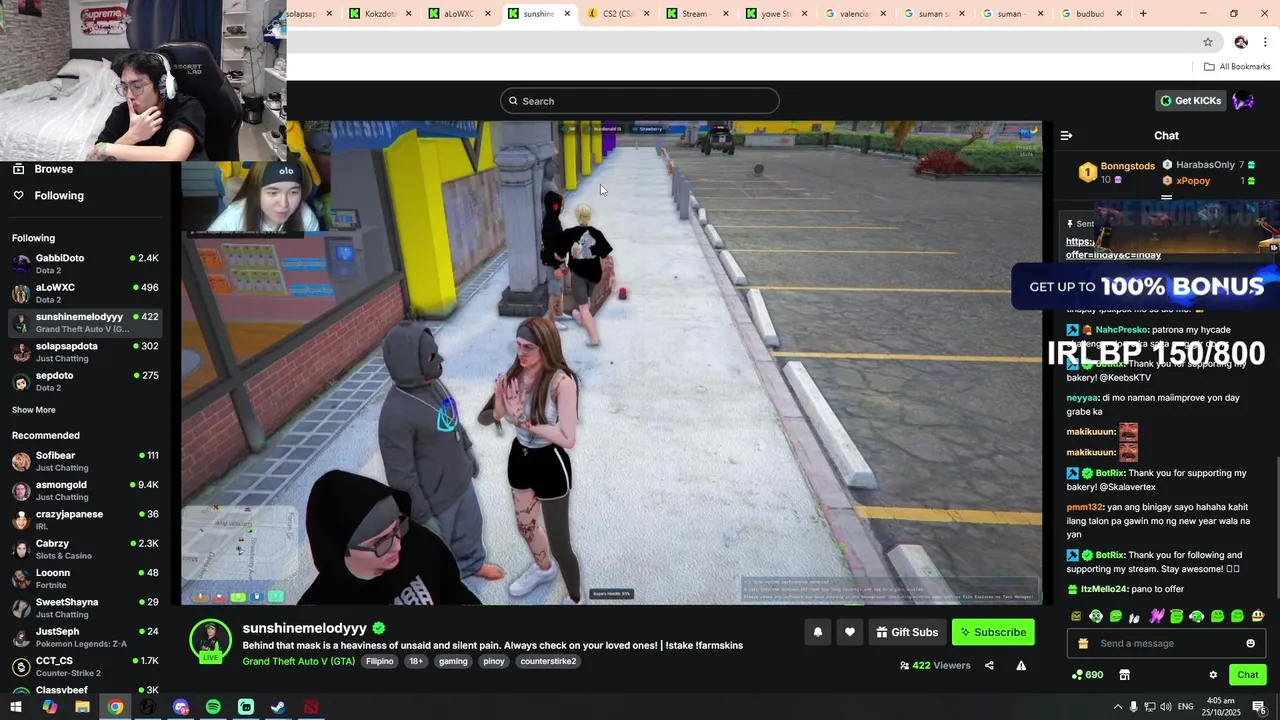Open Sofibear recommended channel
The width and height of the screenshot is (1280, 720).
[85, 461]
